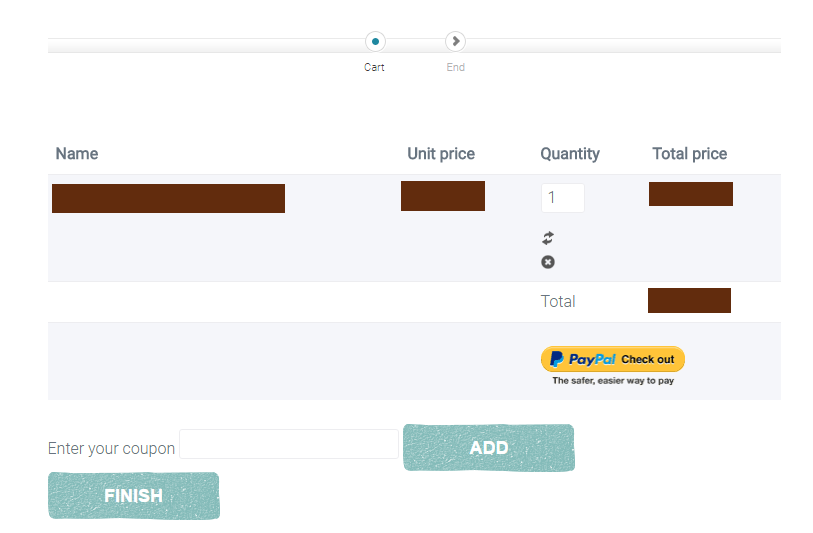
Task: Click the coupon code text field
Action: pos(288,444)
